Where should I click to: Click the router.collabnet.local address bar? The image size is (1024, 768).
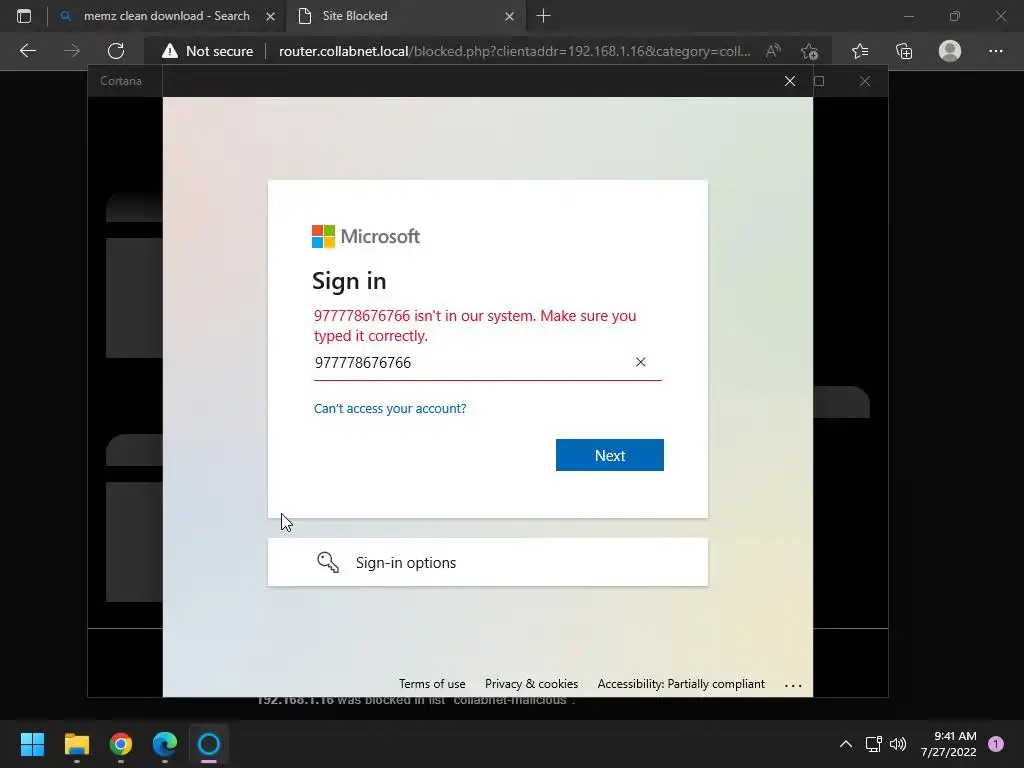coord(515,51)
